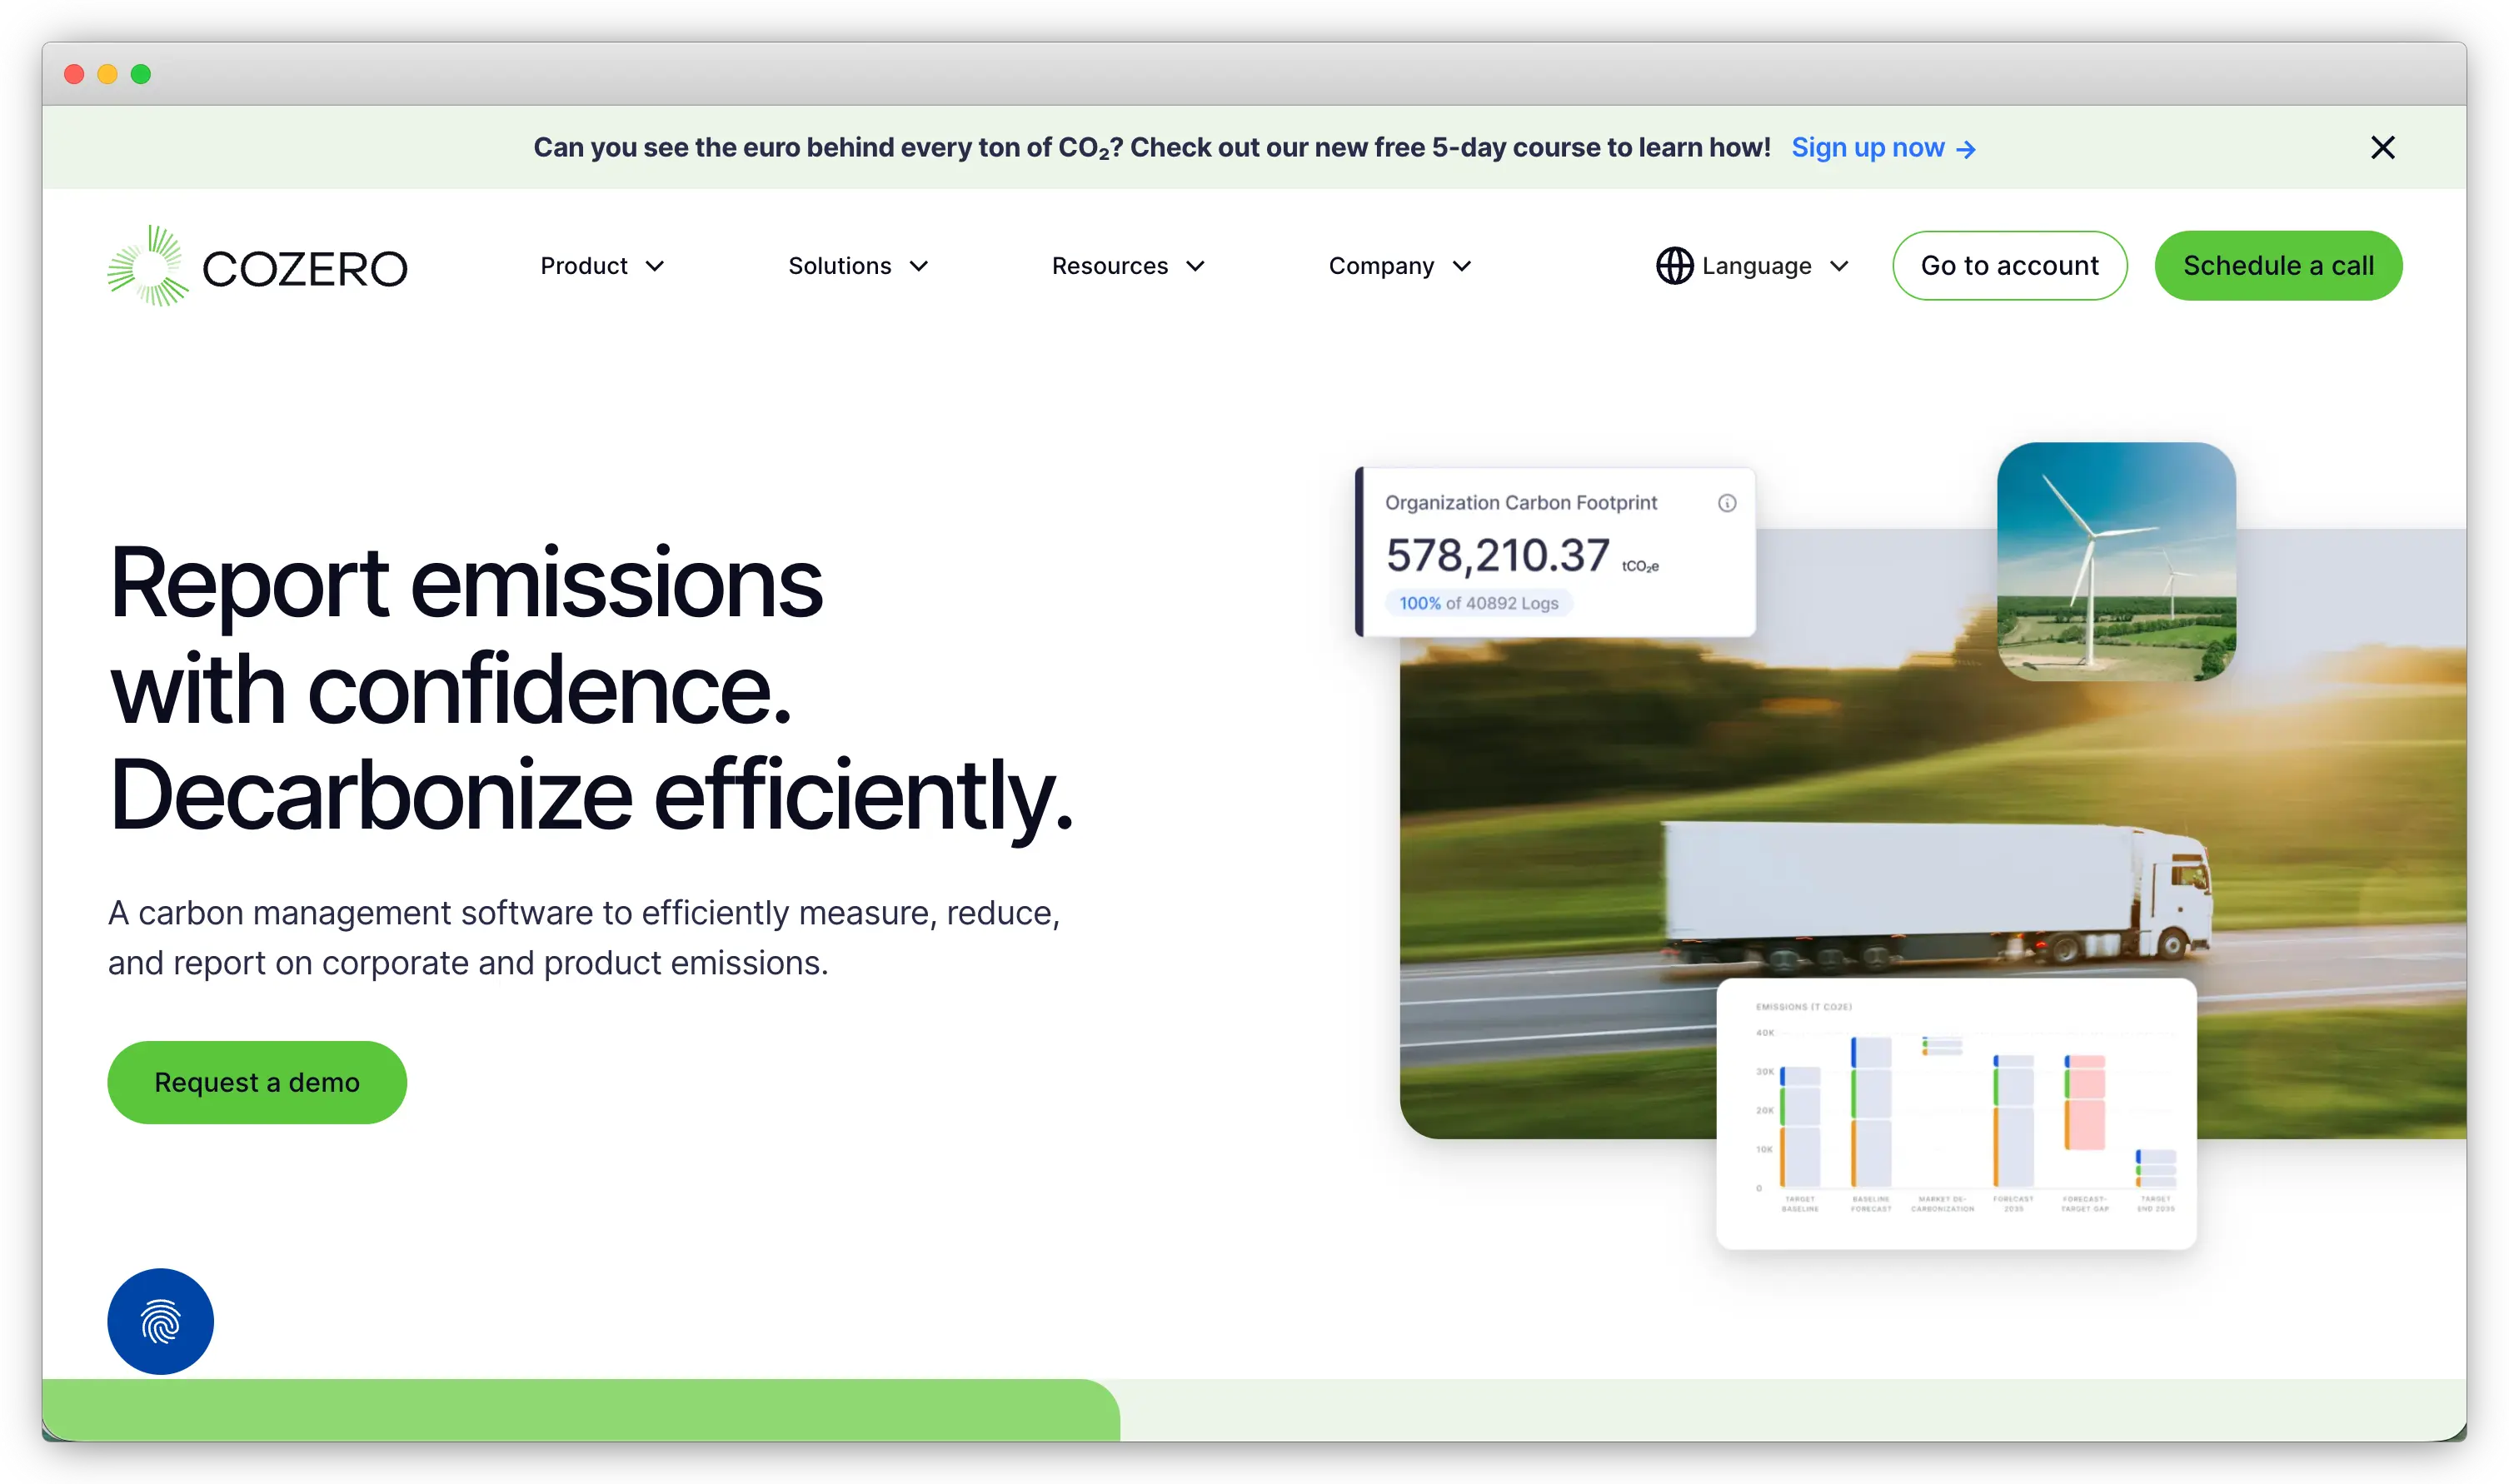Click the Cozero sunburst logo
The width and height of the screenshot is (2509, 1484).
click(147, 266)
